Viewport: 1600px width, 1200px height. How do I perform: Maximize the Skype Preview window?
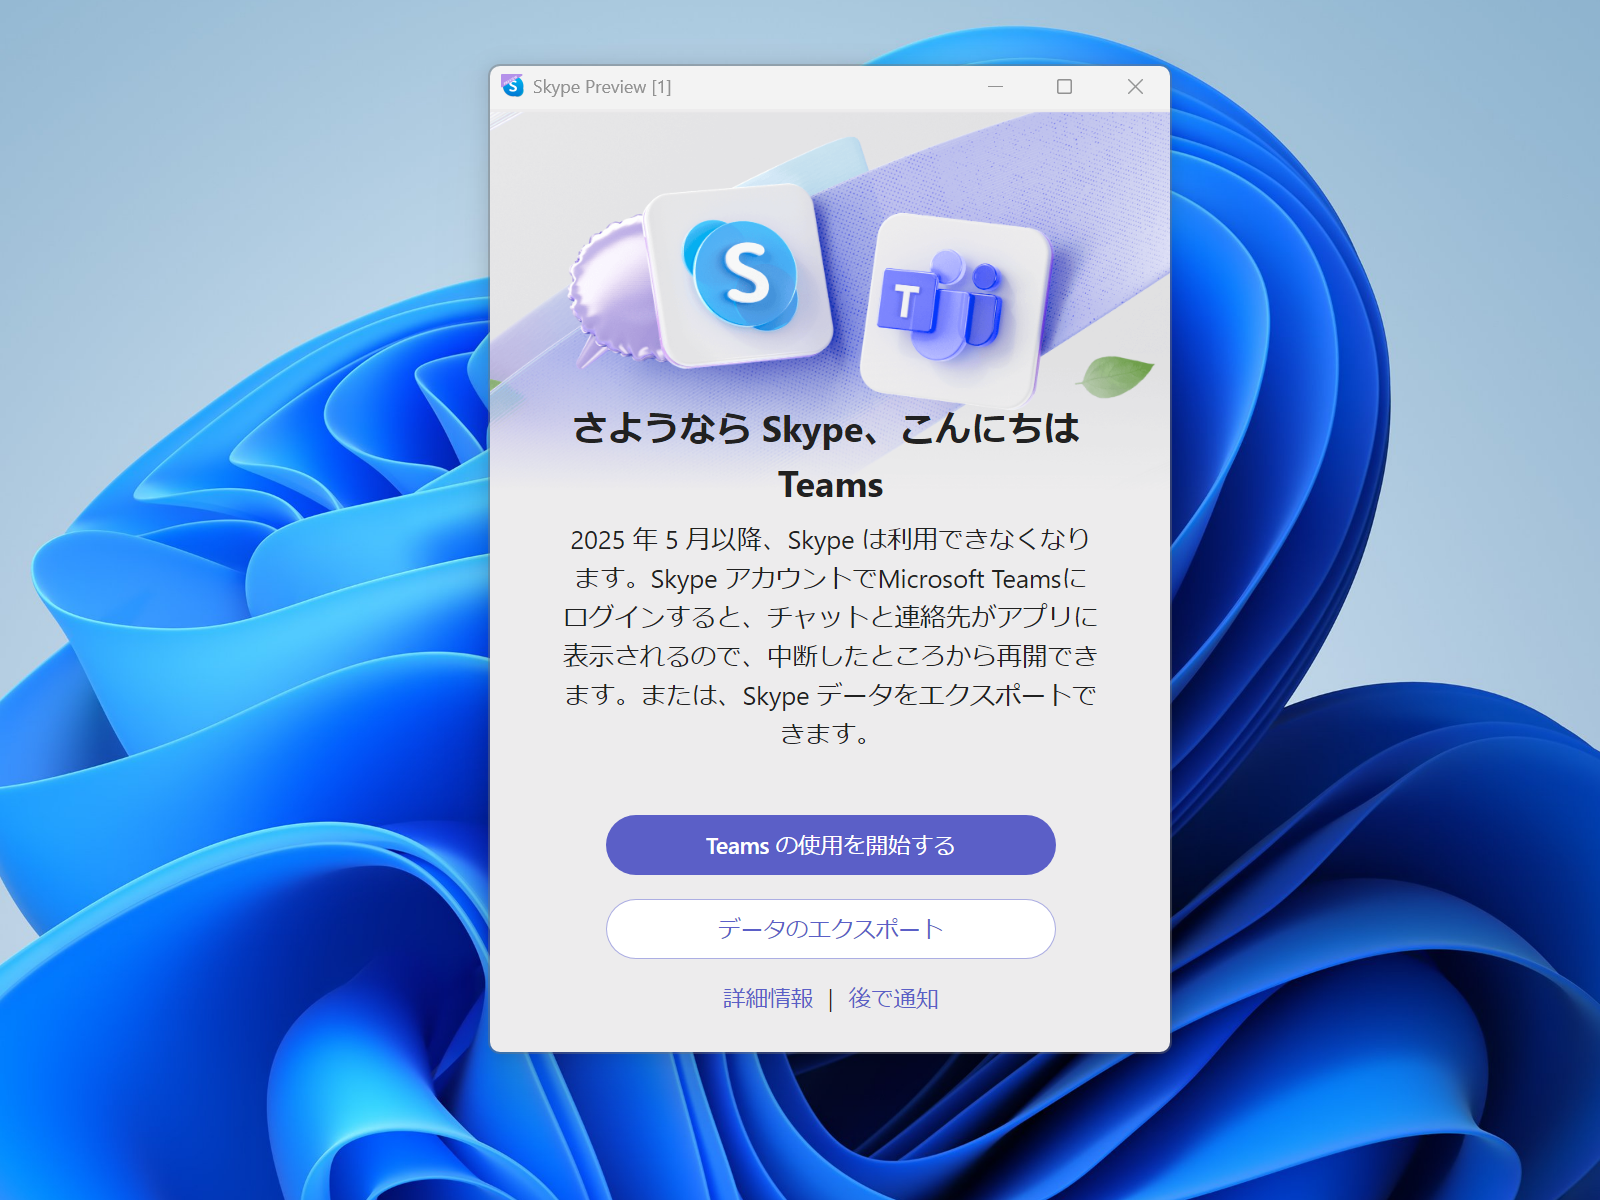(x=1063, y=87)
